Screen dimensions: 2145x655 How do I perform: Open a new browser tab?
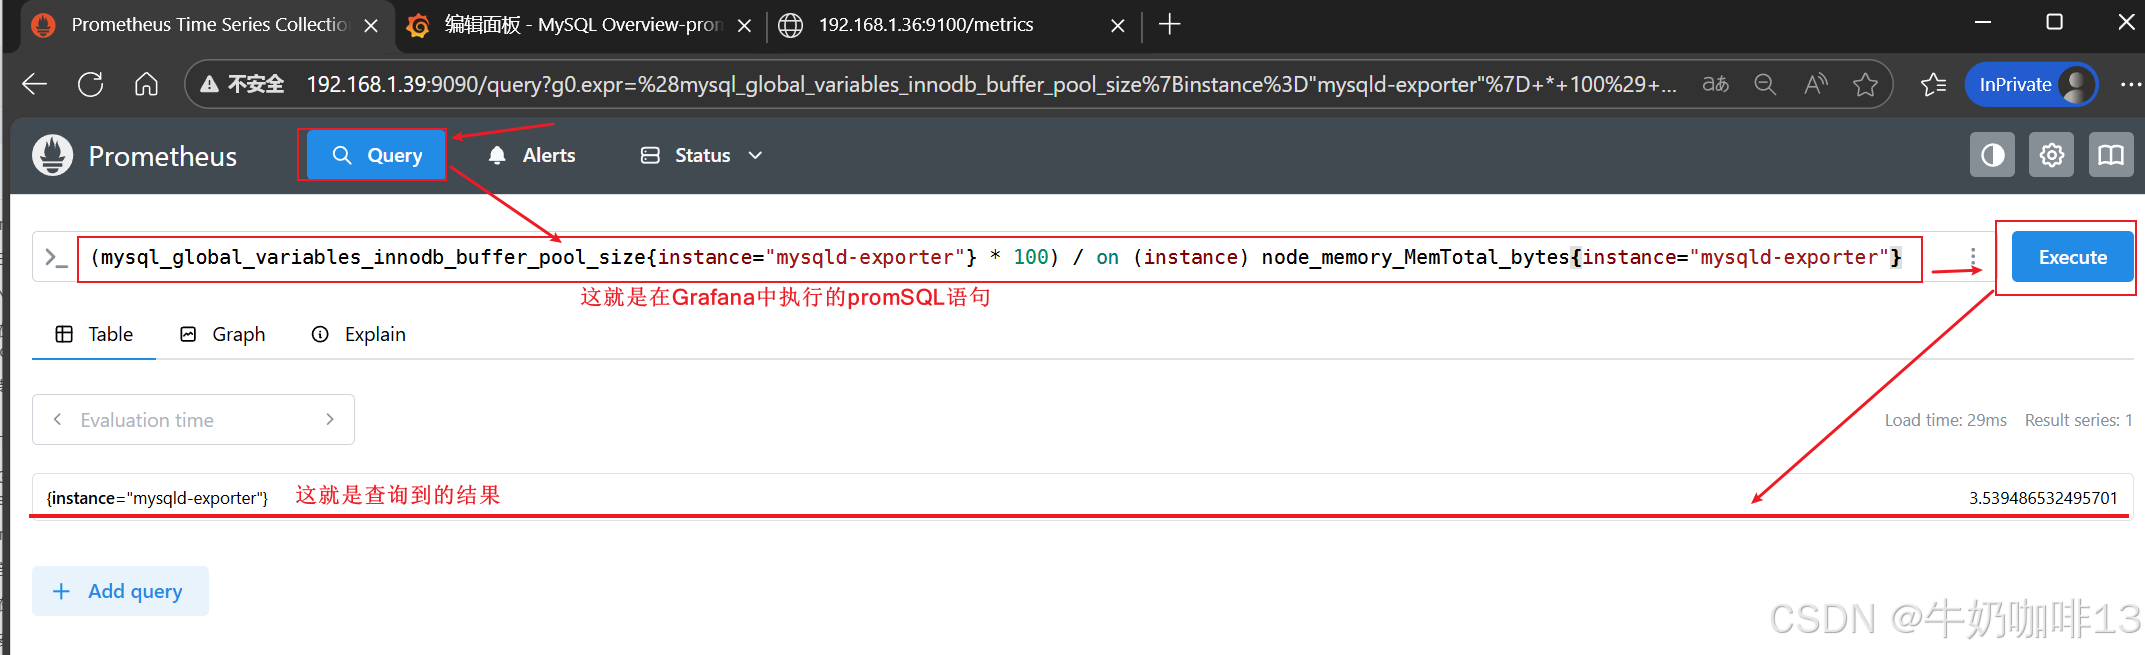pyautogui.click(x=1169, y=24)
